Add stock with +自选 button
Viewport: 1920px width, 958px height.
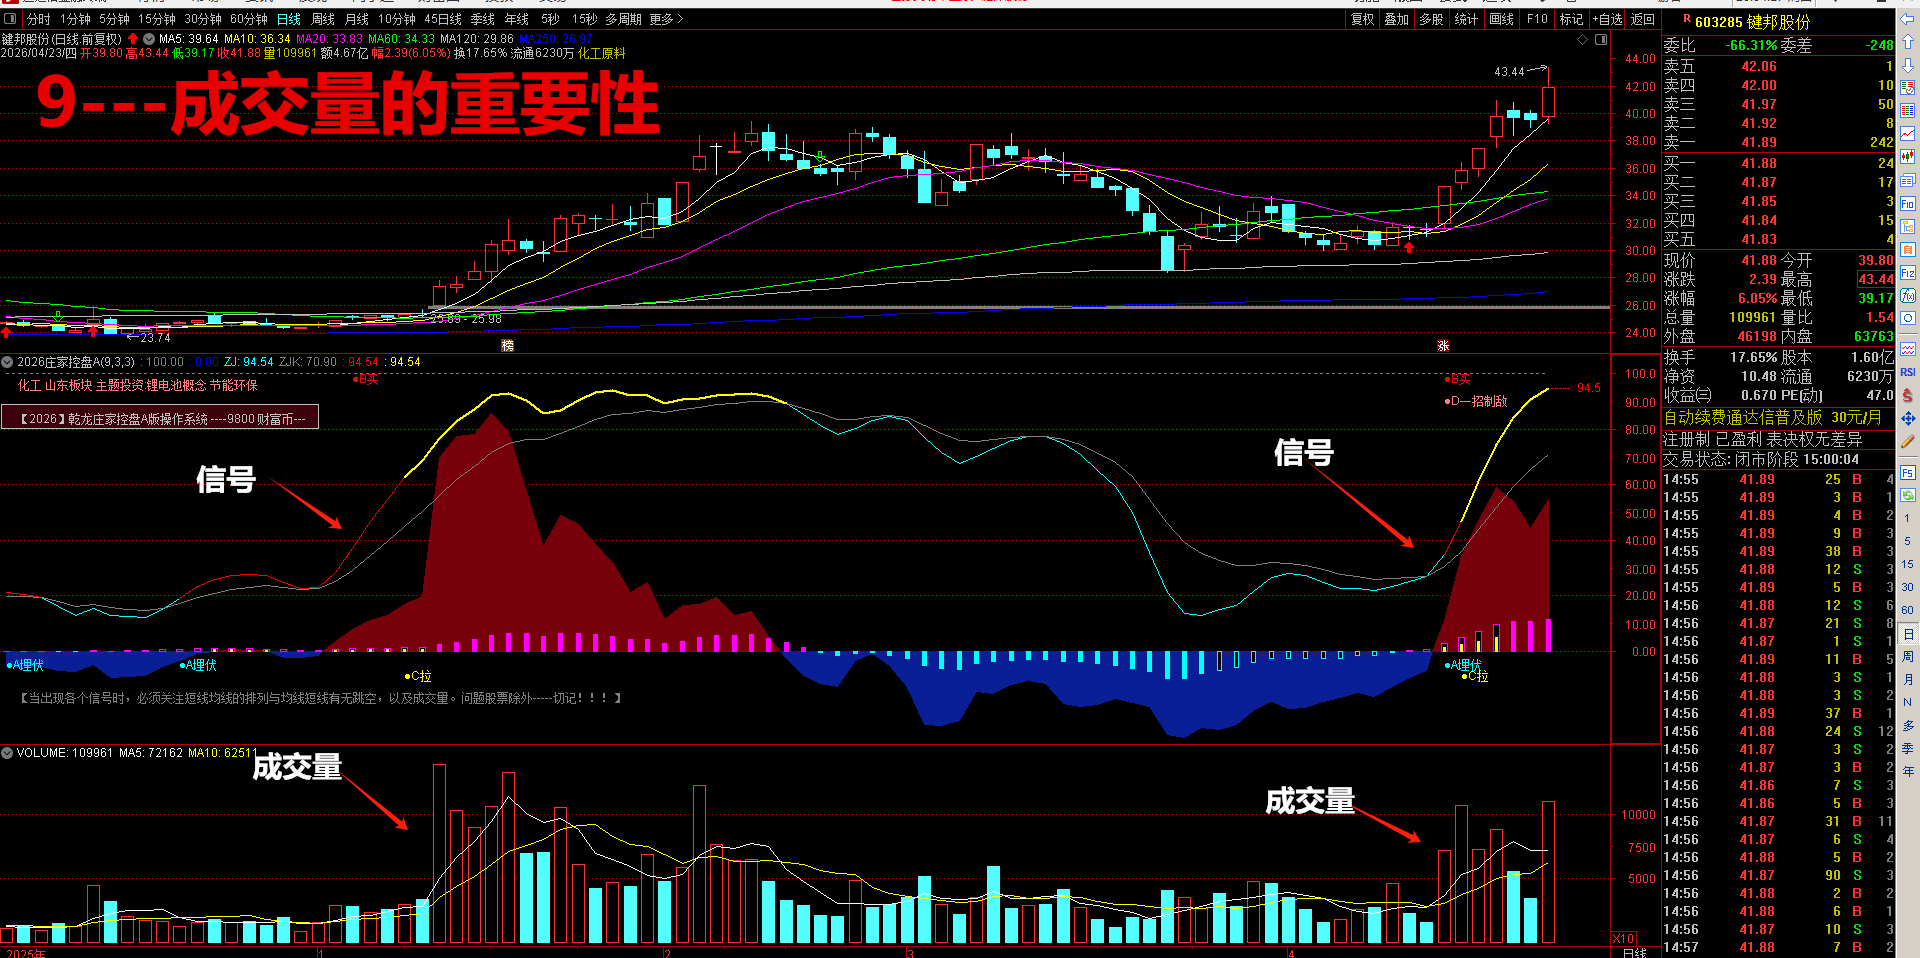click(1607, 19)
